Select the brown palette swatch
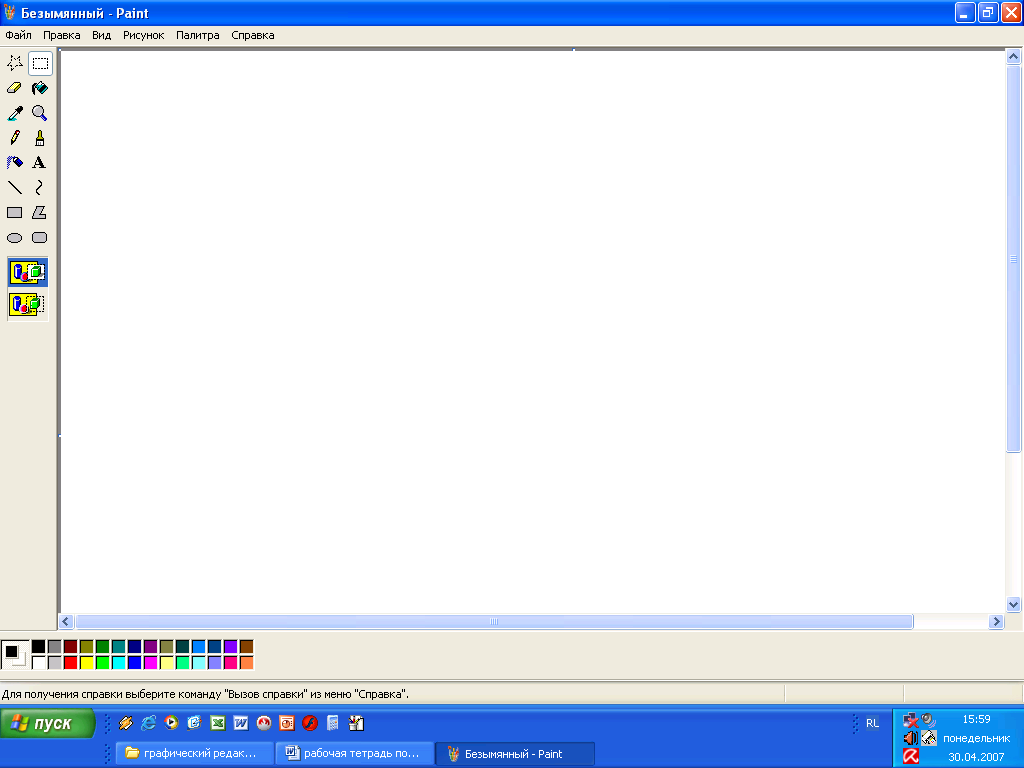1024x768 pixels. (246, 647)
